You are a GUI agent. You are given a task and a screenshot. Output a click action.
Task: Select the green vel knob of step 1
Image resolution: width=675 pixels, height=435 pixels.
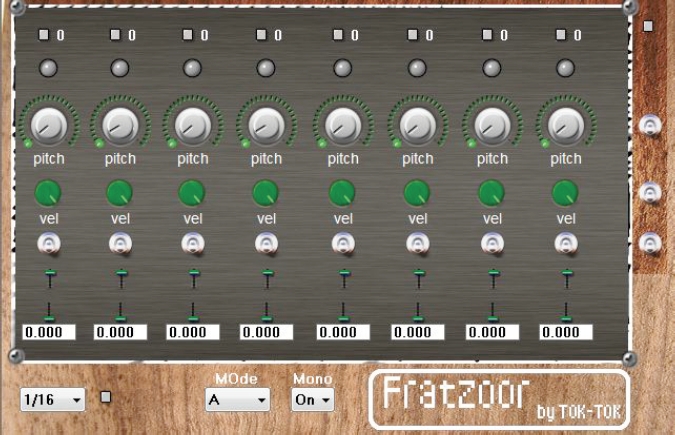point(48,193)
